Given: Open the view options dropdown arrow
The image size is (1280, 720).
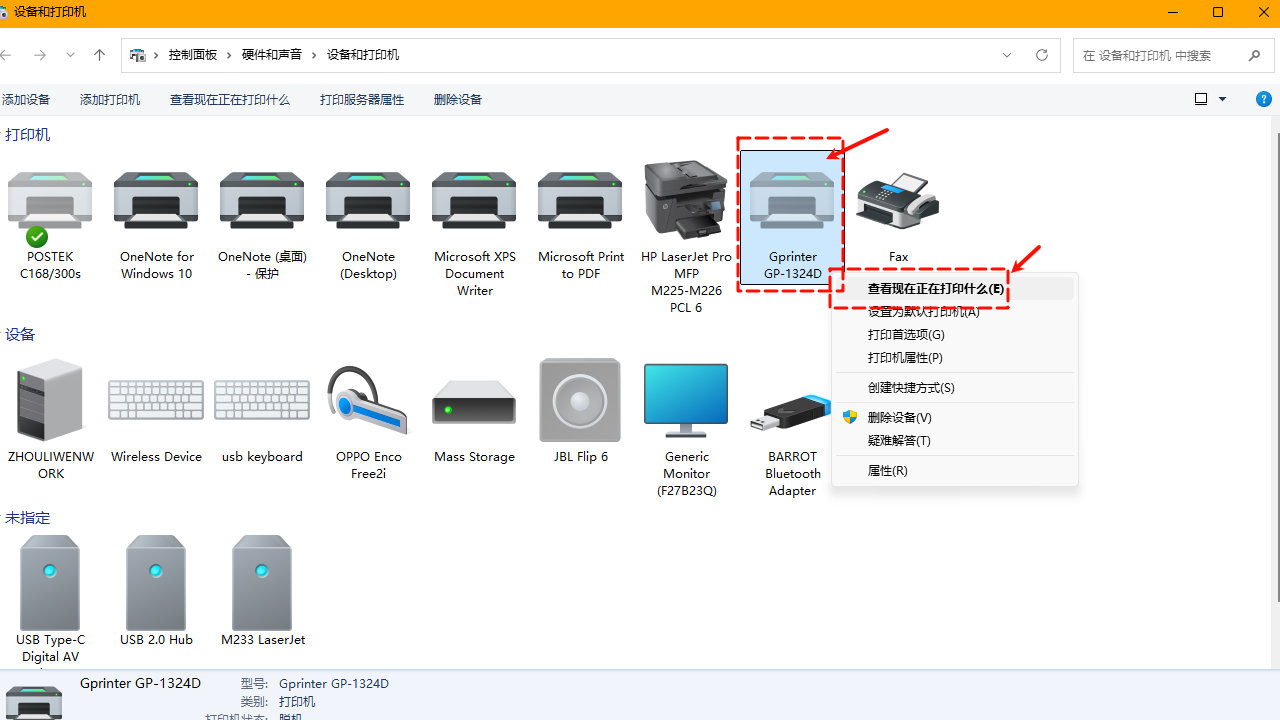Looking at the screenshot, I should 1223,99.
